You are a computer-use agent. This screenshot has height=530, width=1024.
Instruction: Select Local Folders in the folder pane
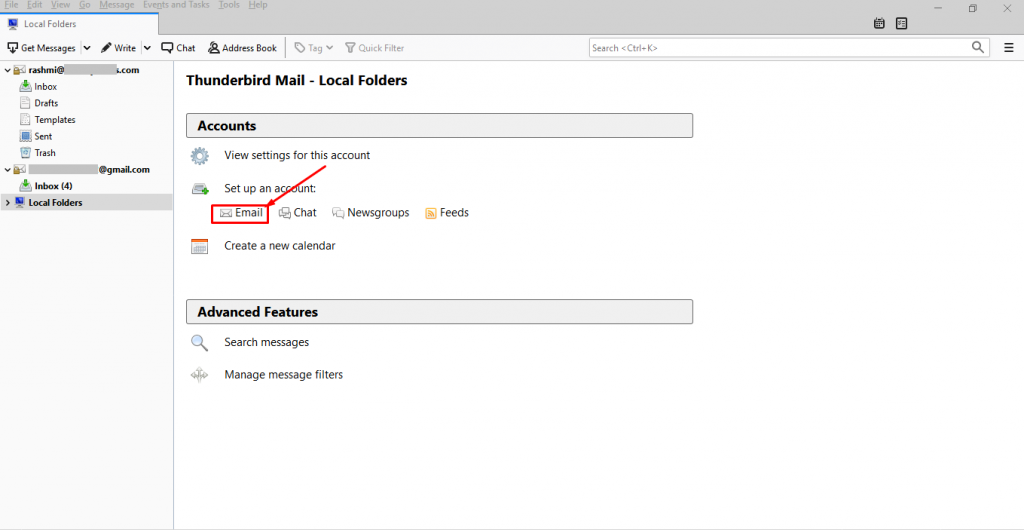(86, 202)
